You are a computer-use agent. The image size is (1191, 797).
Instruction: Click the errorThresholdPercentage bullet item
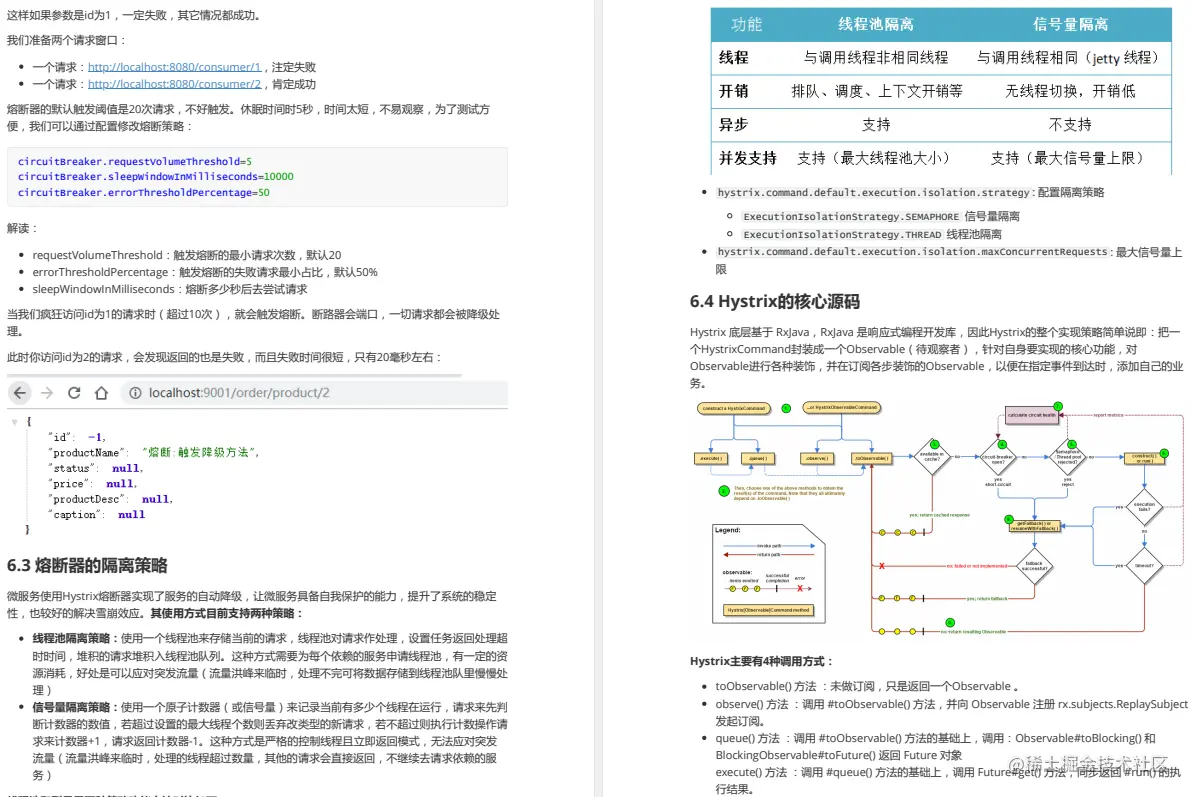pos(205,272)
